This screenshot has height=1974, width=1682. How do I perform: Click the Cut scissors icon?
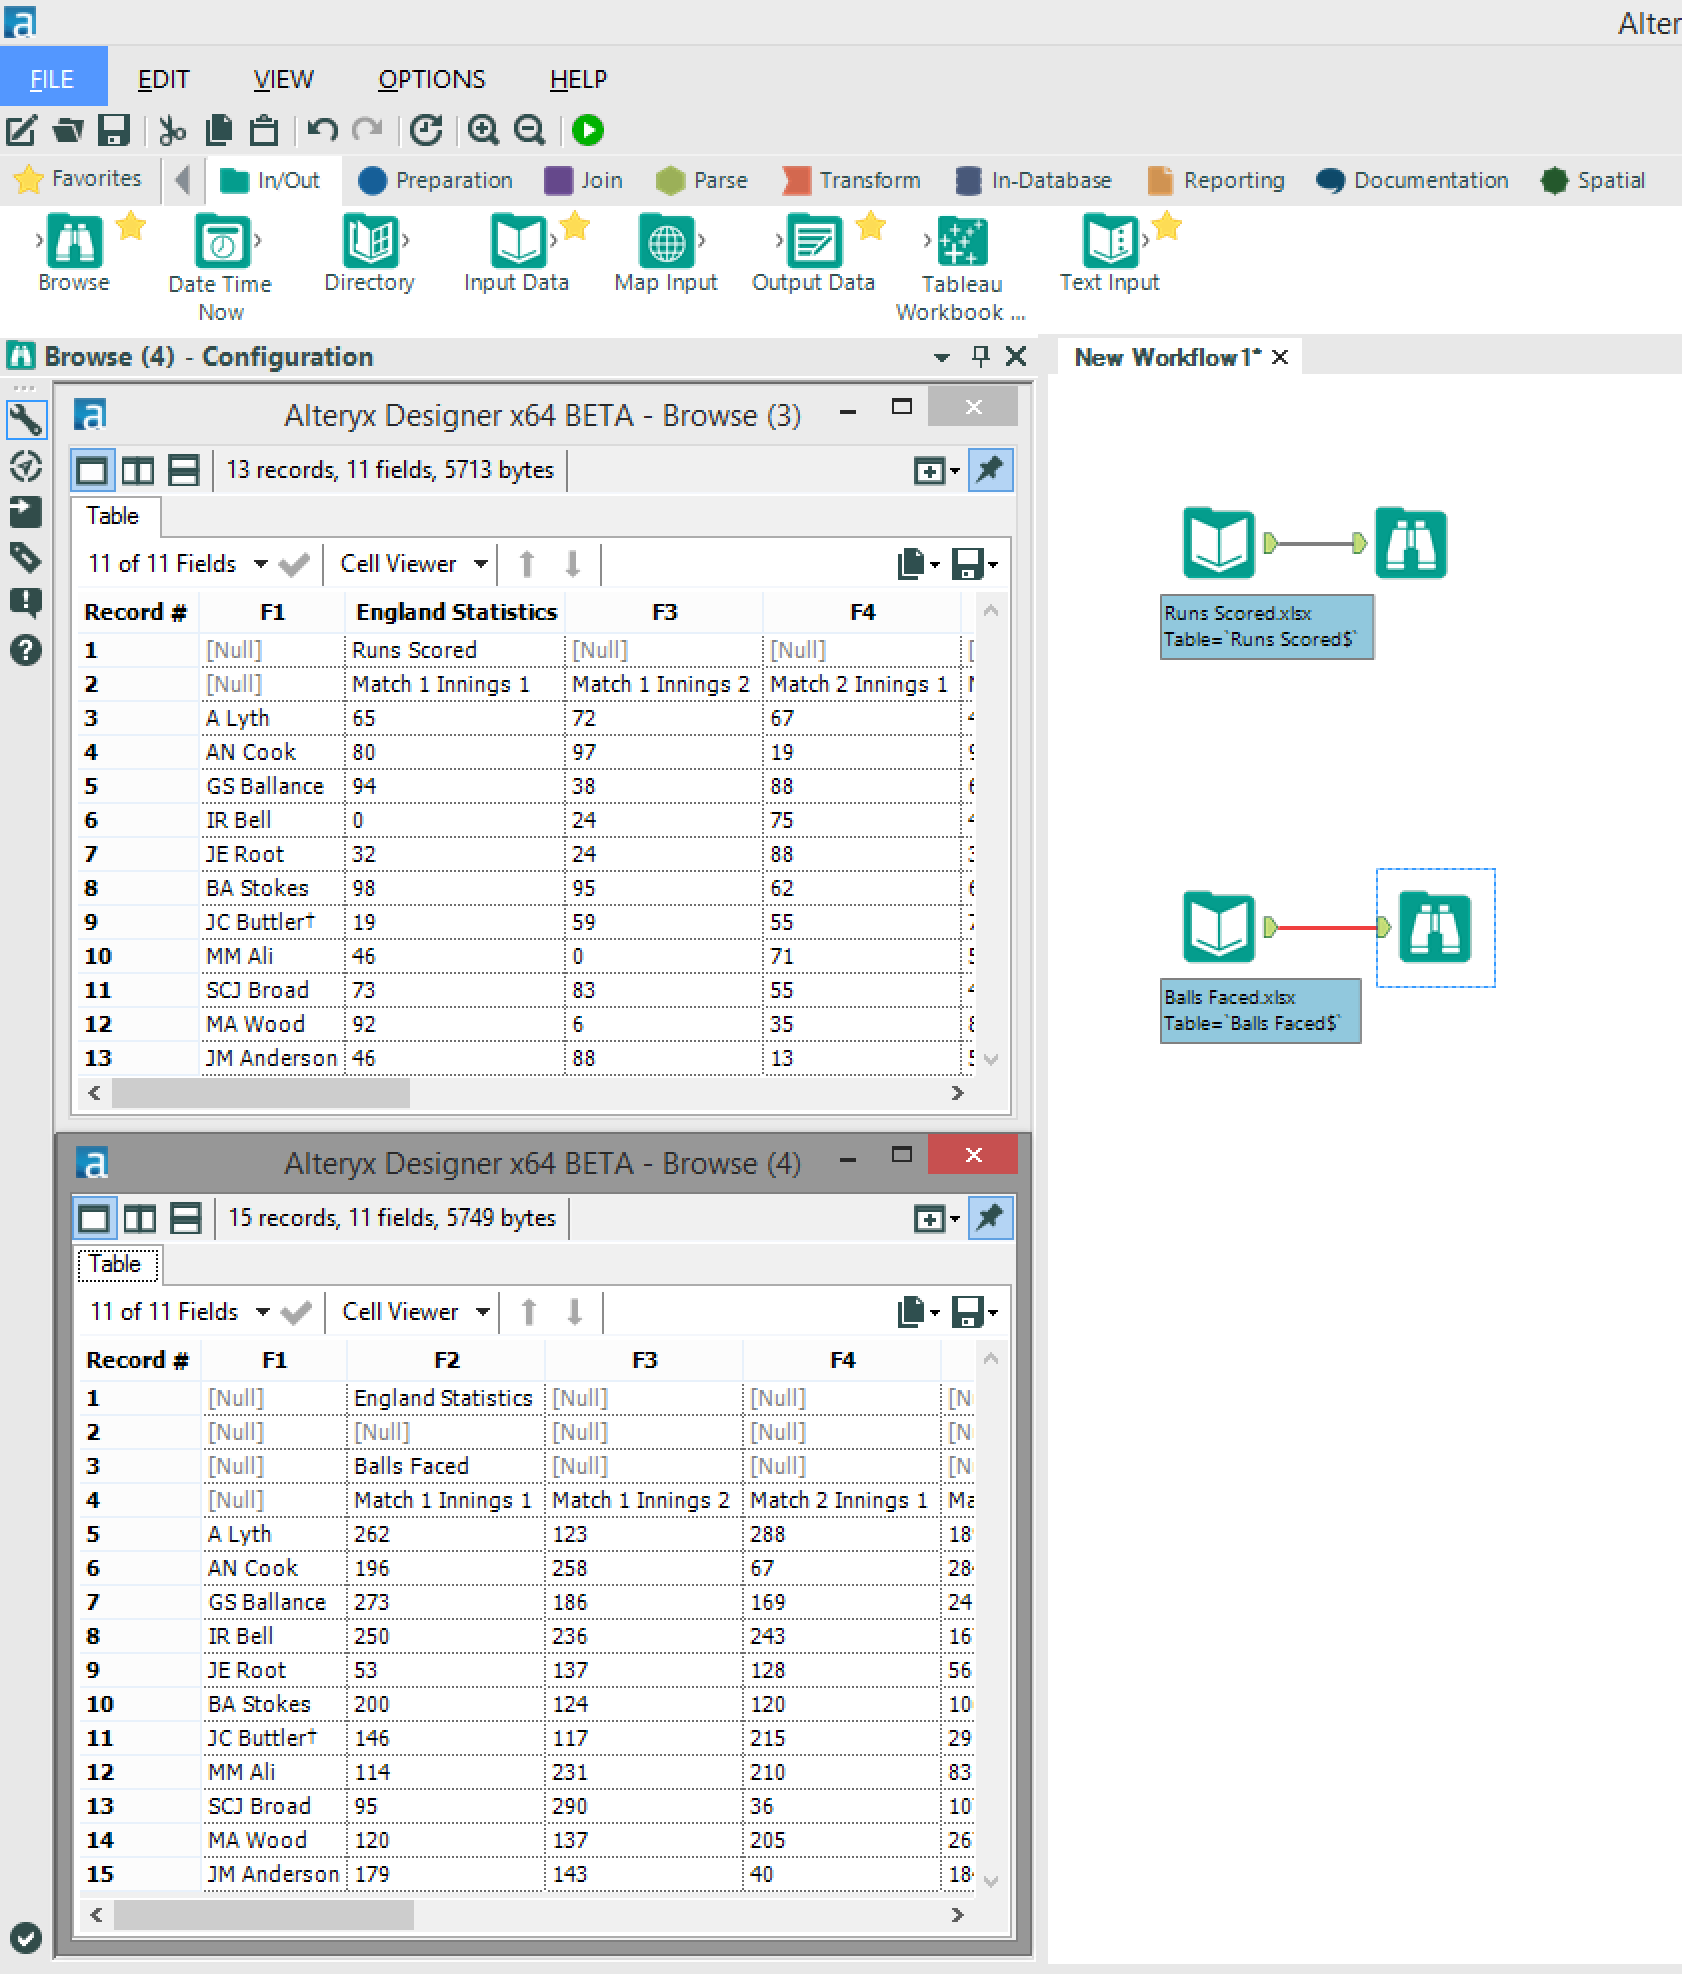[173, 130]
